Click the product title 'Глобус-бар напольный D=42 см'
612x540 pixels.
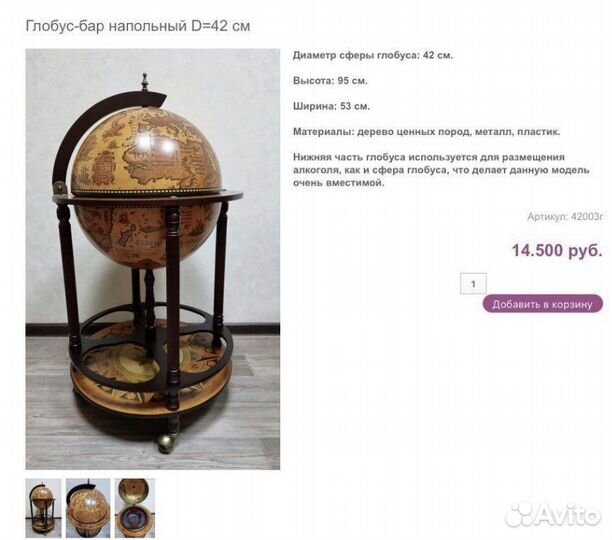[138, 26]
